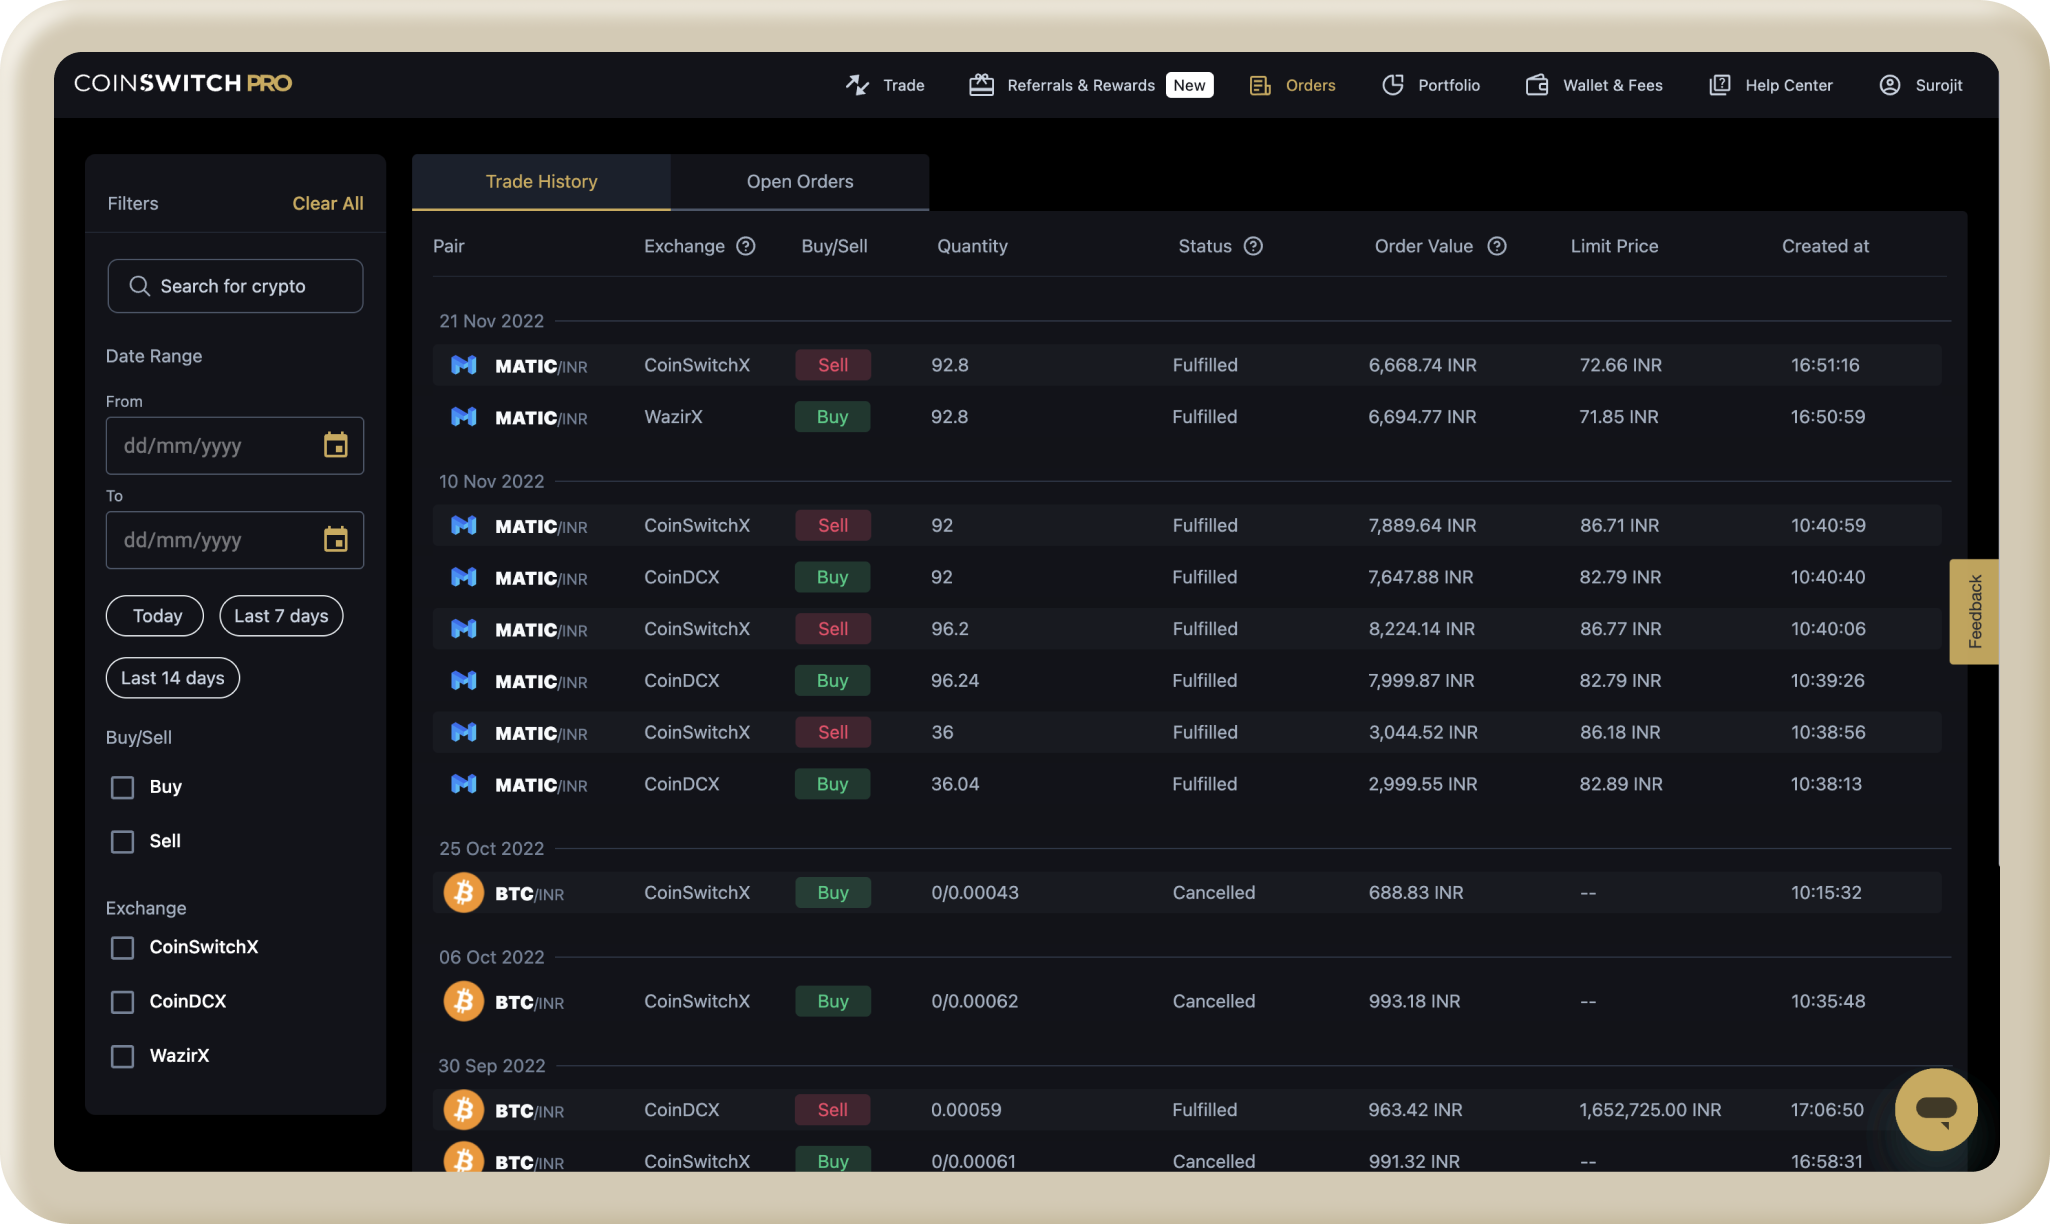
Task: Click quantity 96.24 cell
Action: coord(955,681)
